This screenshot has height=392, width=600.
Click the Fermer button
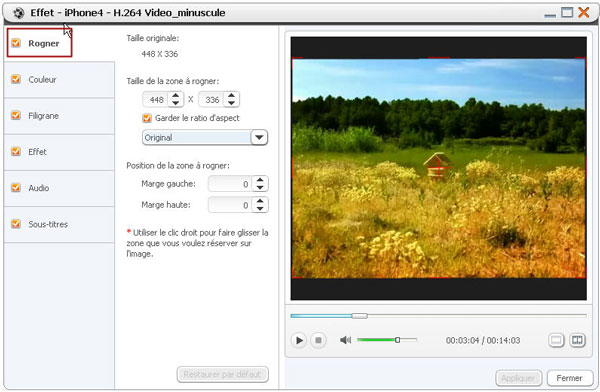tap(569, 378)
